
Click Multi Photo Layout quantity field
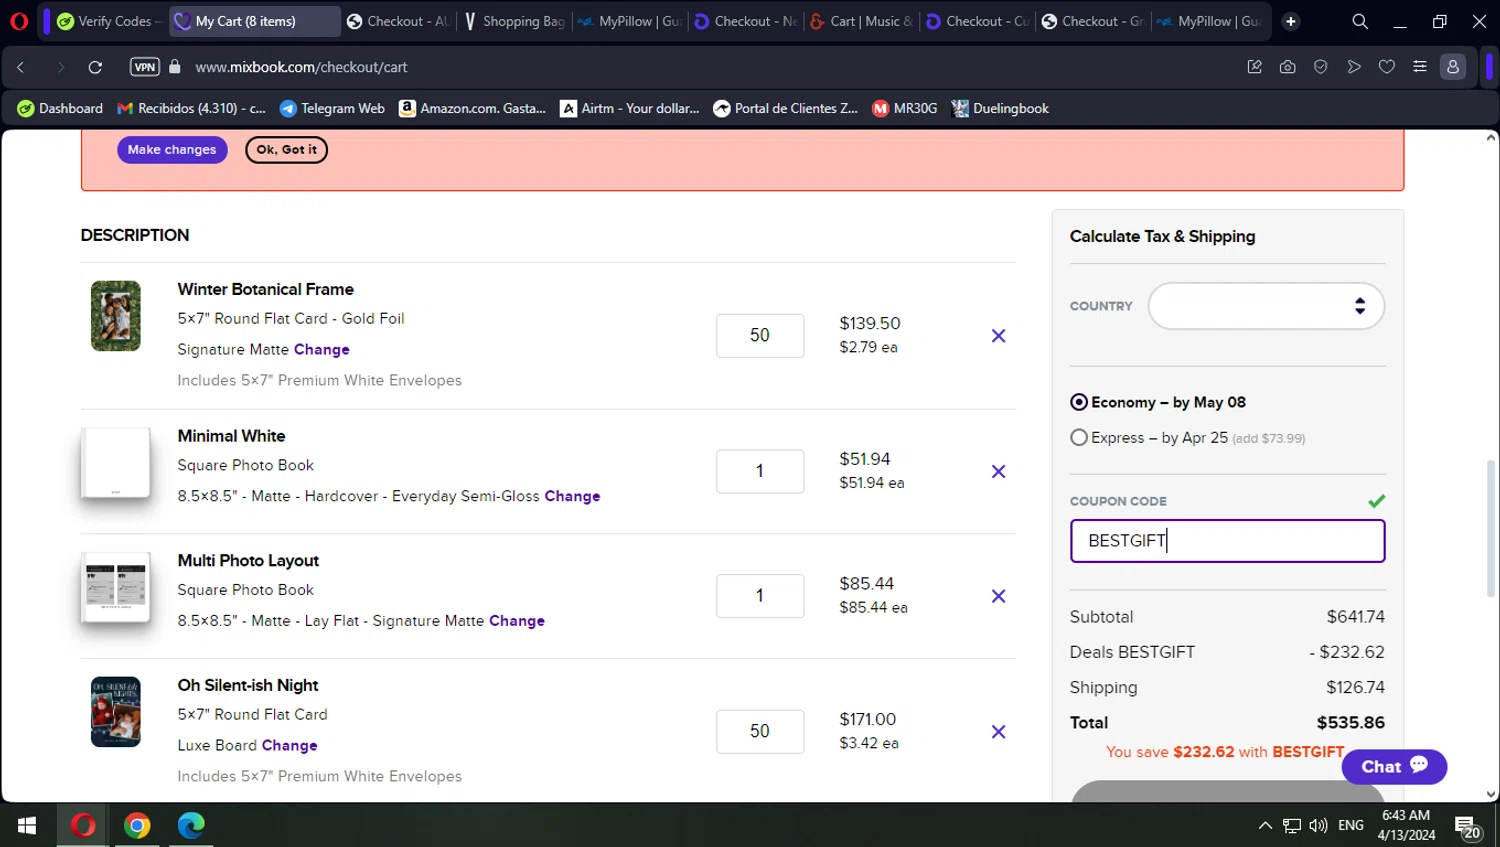pyautogui.click(x=760, y=596)
